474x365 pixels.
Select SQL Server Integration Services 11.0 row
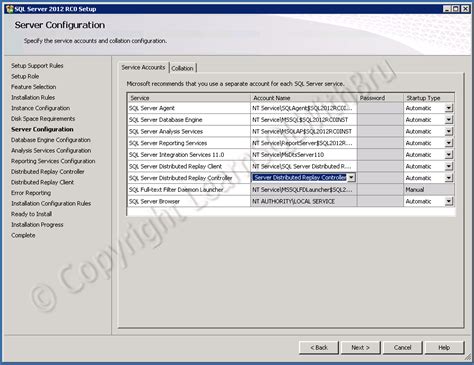(189, 155)
